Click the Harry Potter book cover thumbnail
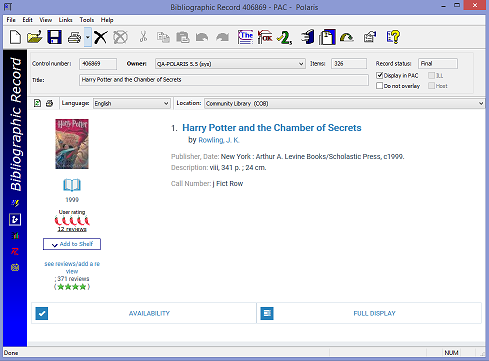This screenshot has height=361, width=489. pyautogui.click(x=72, y=144)
